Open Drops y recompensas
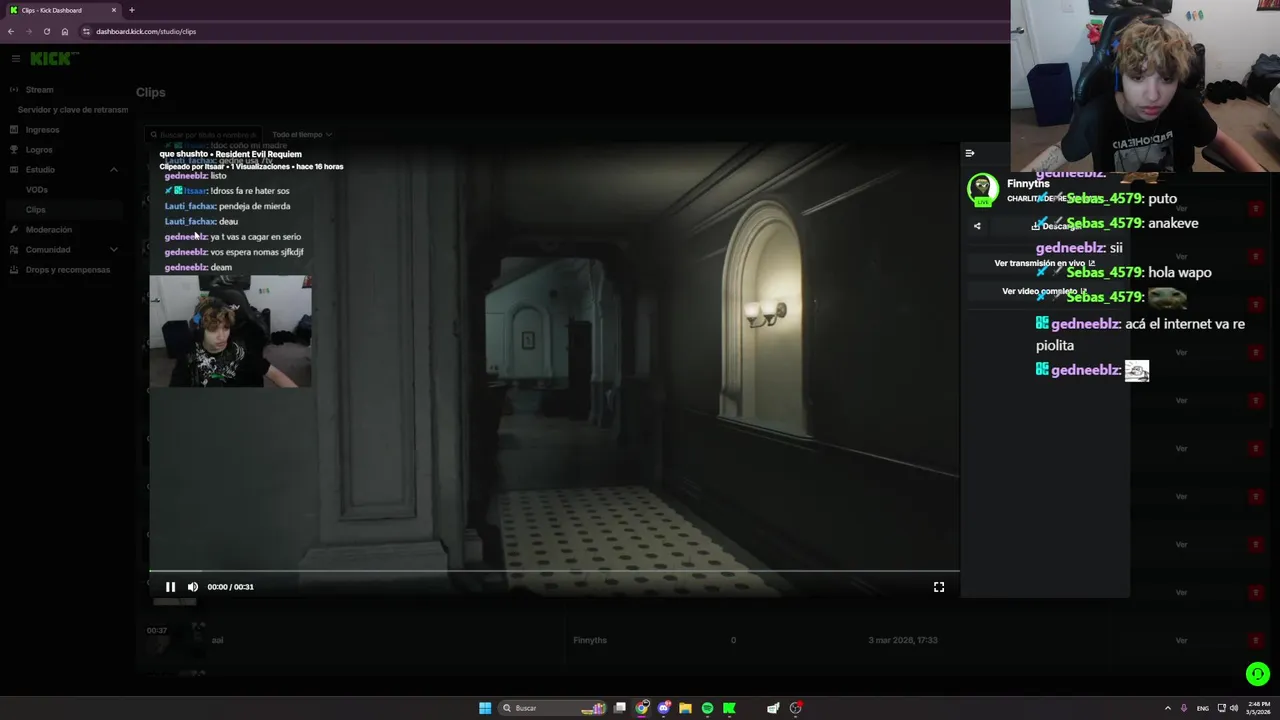 pos(68,270)
